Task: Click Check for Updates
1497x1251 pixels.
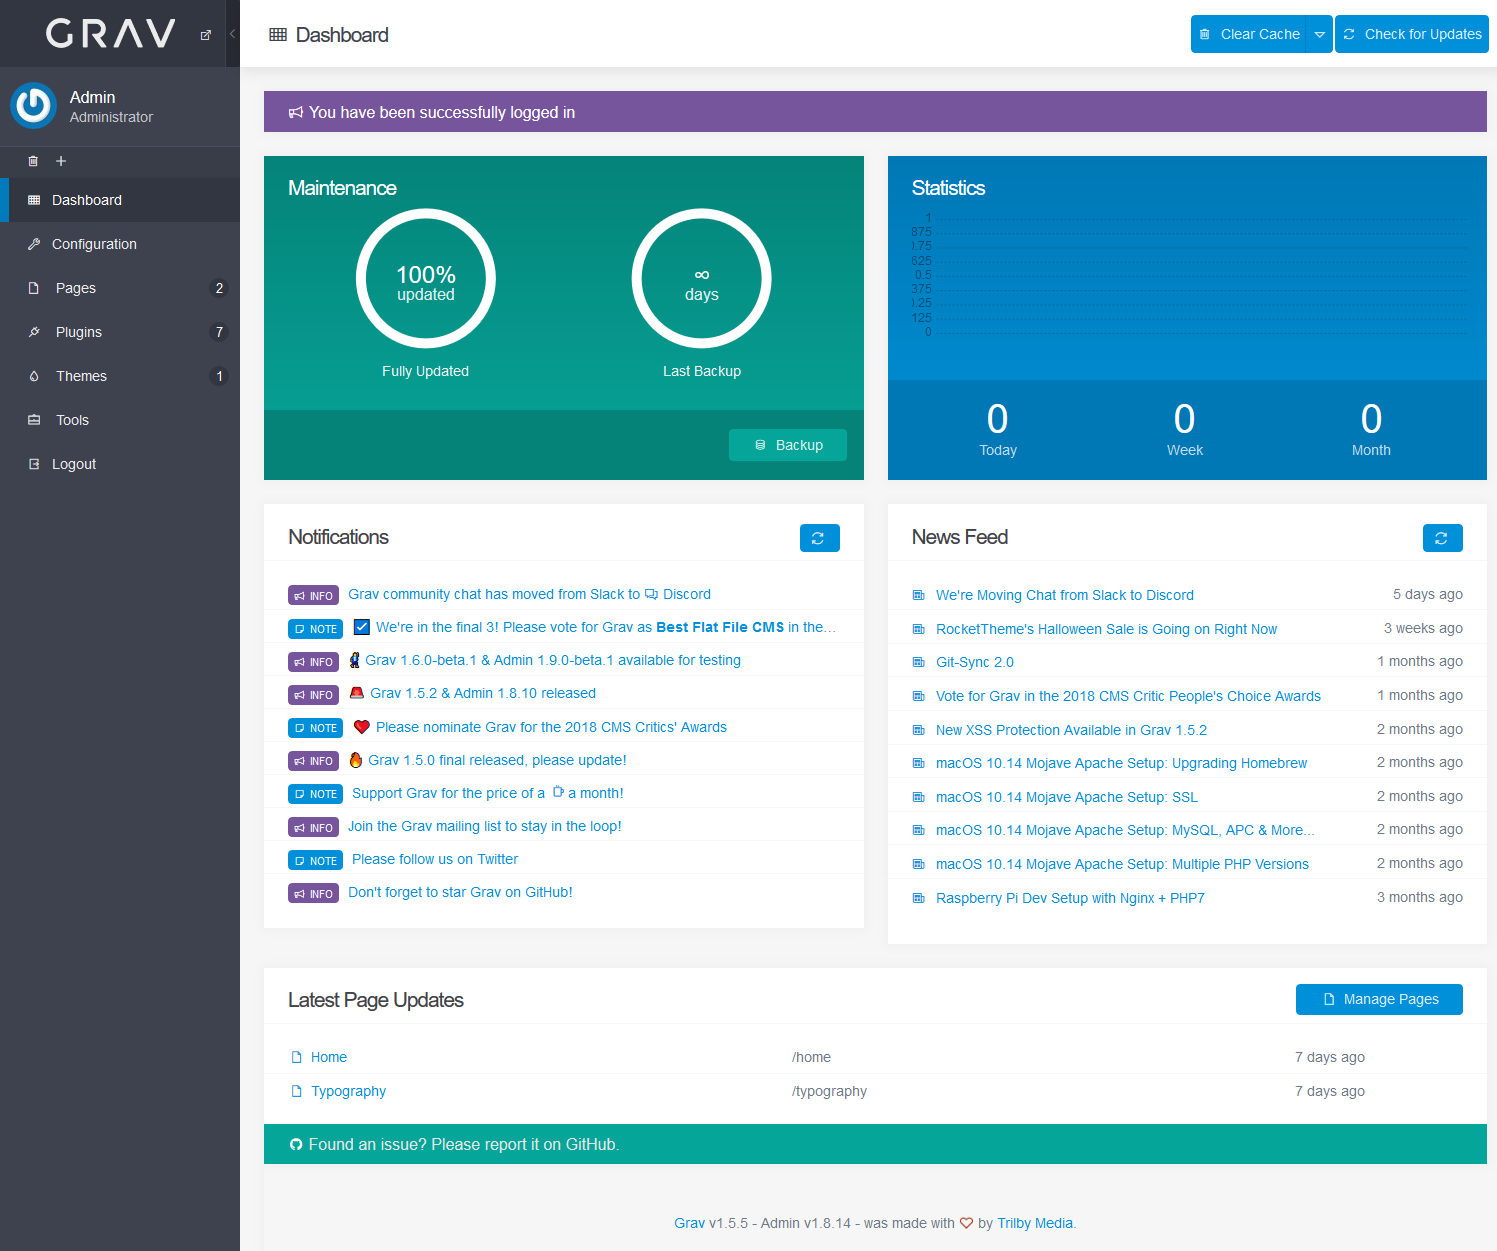Action: click(1412, 34)
